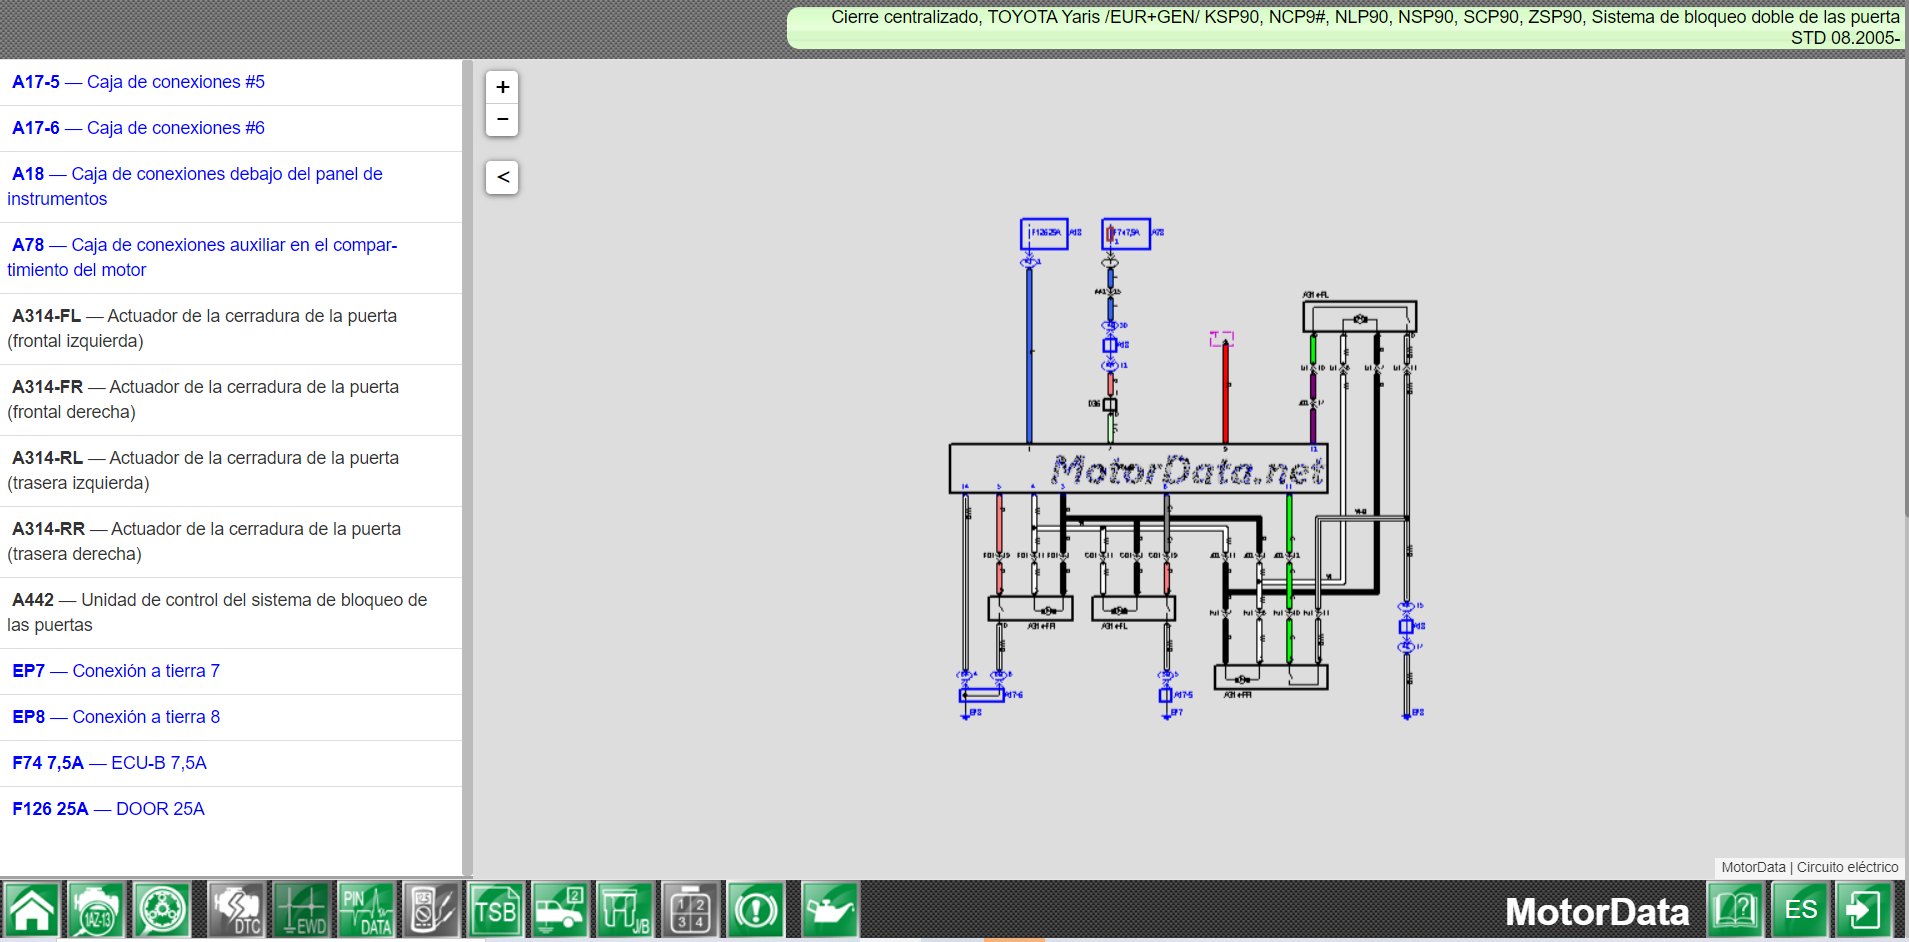1909x942 pixels.
Task: Open the PIN DATA icon
Action: [x=367, y=911]
